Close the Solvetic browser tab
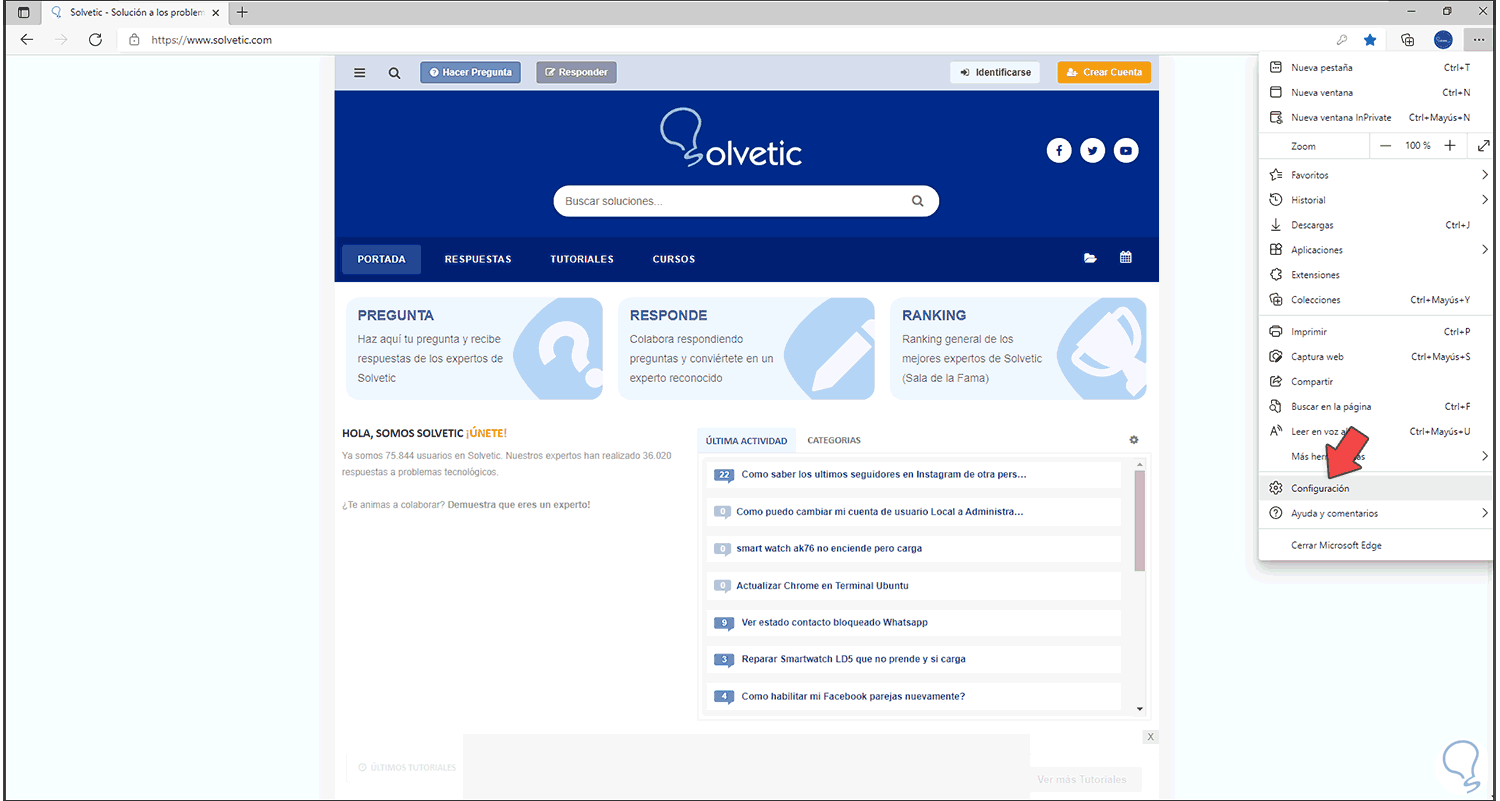 (x=215, y=12)
